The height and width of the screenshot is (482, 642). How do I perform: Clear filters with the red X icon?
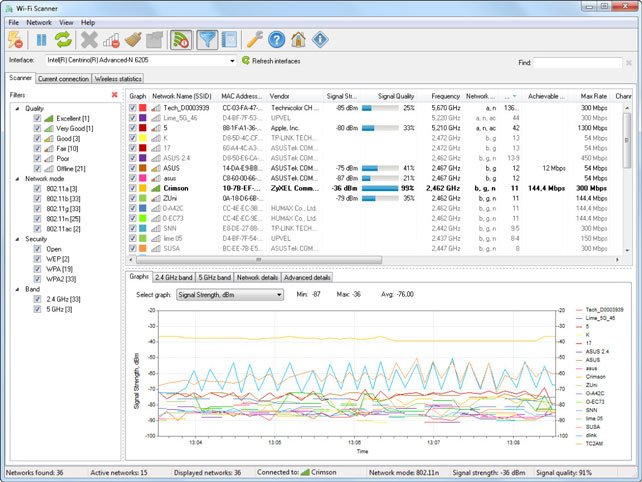pyautogui.click(x=115, y=95)
